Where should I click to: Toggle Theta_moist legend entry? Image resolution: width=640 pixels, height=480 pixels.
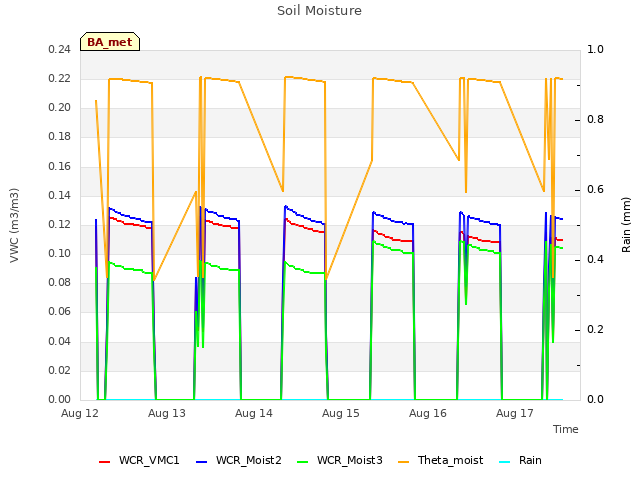coord(440,460)
